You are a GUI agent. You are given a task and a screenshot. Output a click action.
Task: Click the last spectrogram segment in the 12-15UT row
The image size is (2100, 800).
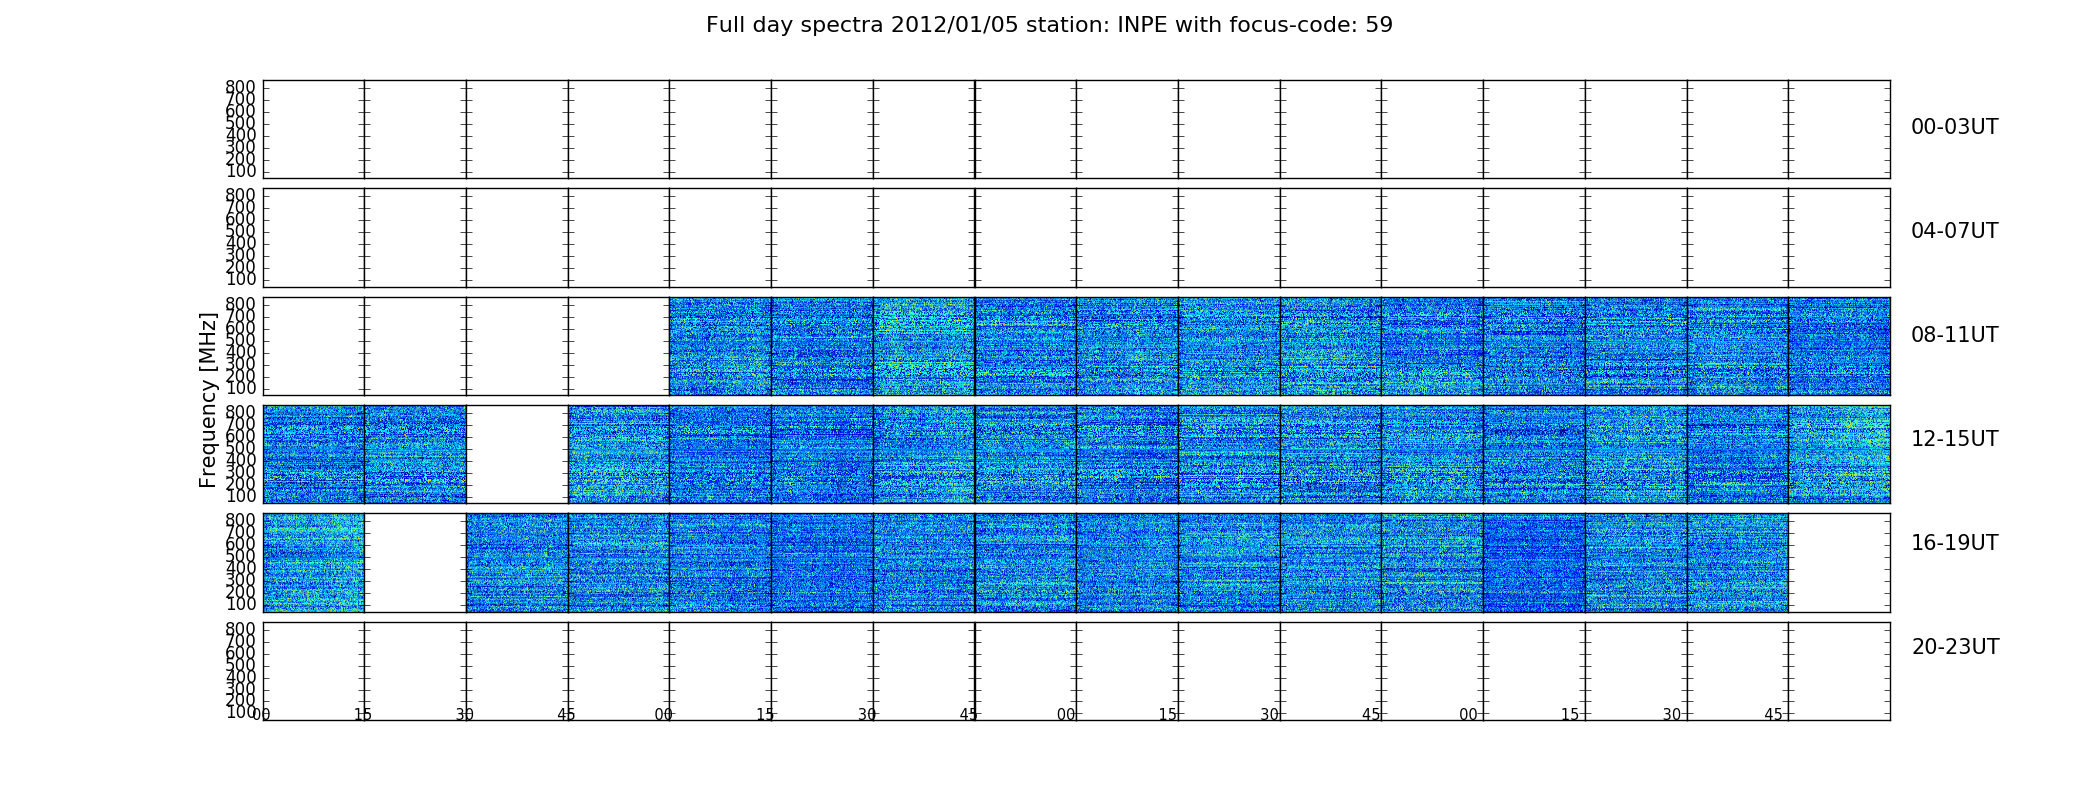pos(1839,454)
